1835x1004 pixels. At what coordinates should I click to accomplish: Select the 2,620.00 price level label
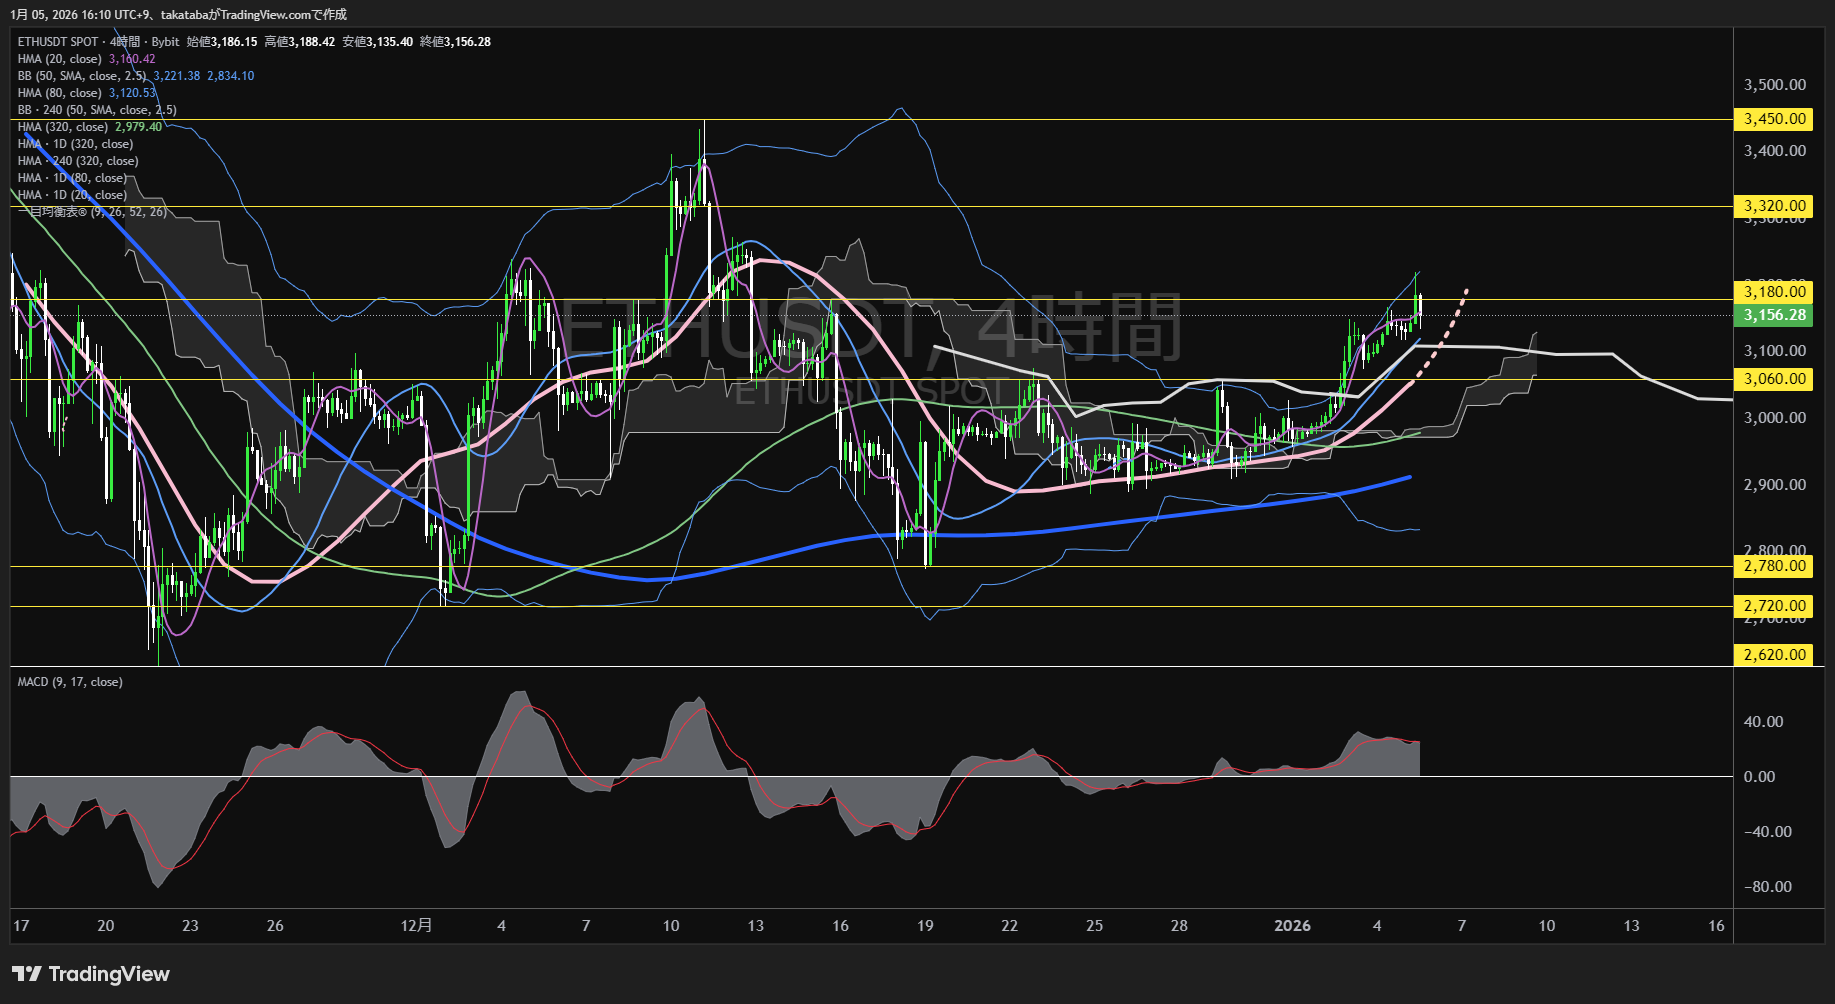pyautogui.click(x=1775, y=655)
